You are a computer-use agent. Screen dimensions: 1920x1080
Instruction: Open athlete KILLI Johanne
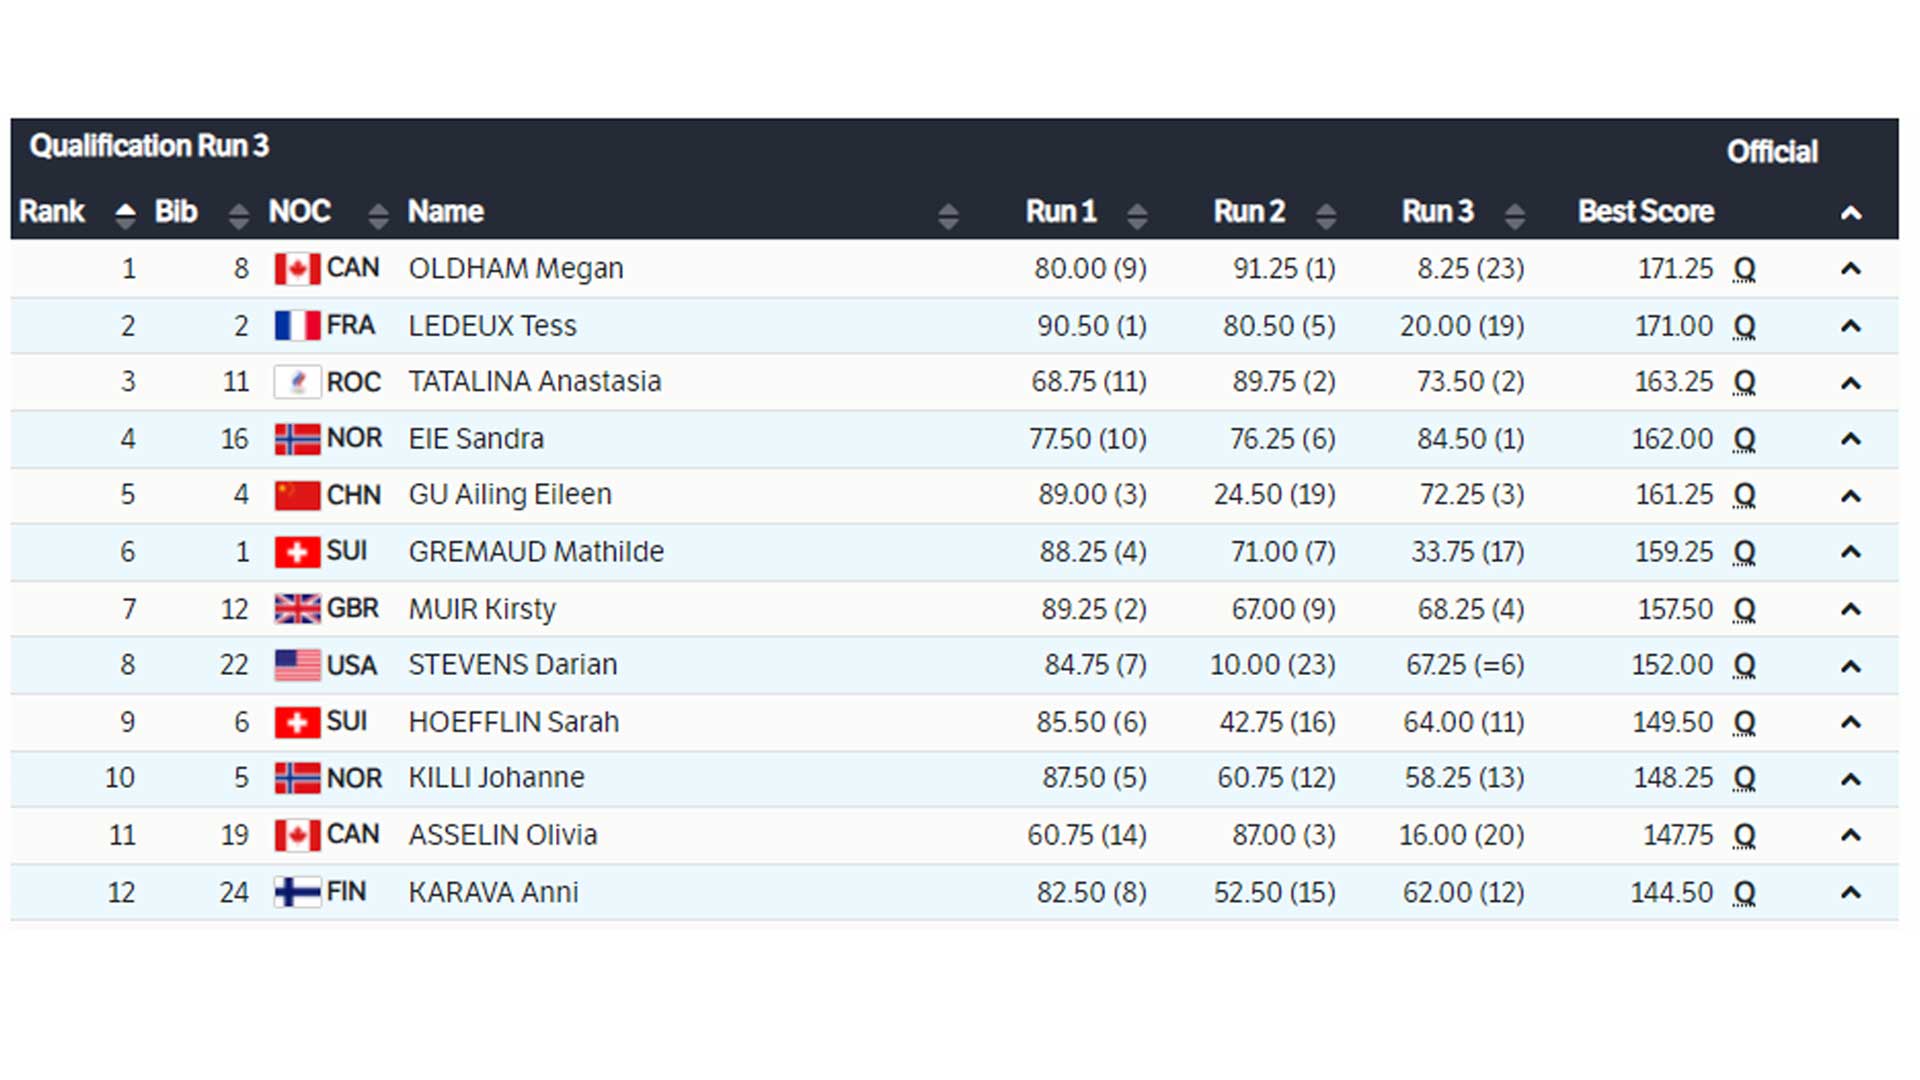point(496,778)
